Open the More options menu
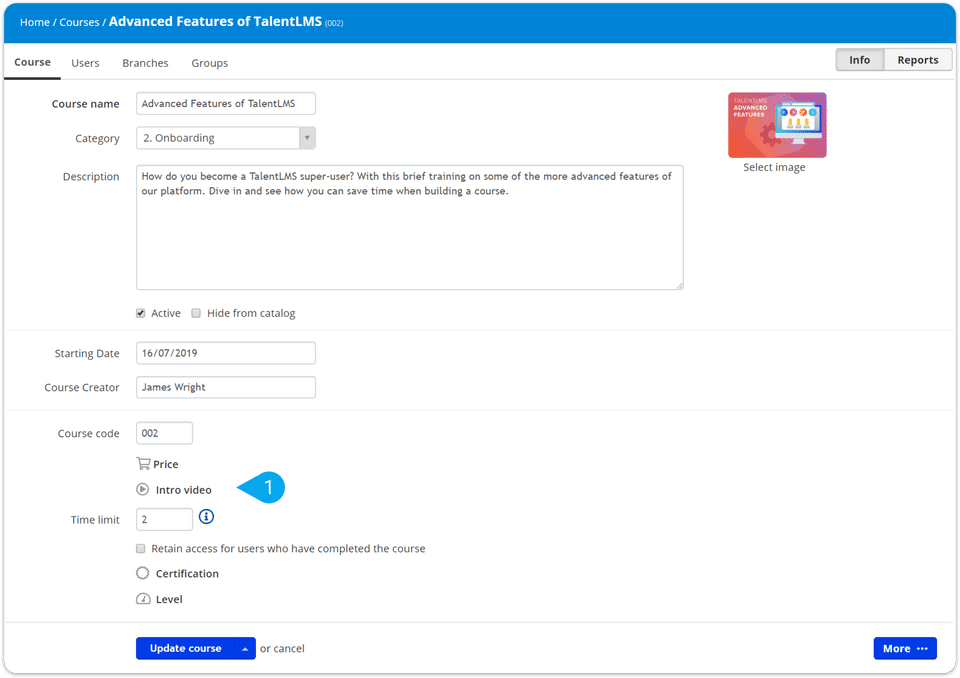 (x=905, y=649)
